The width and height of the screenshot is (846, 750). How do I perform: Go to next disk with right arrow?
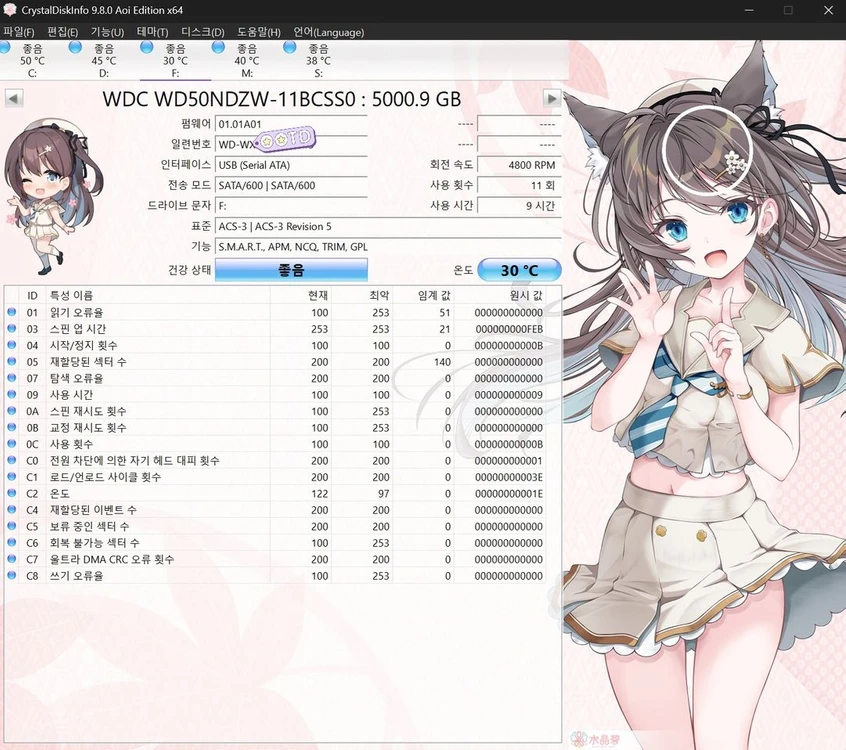[551, 99]
